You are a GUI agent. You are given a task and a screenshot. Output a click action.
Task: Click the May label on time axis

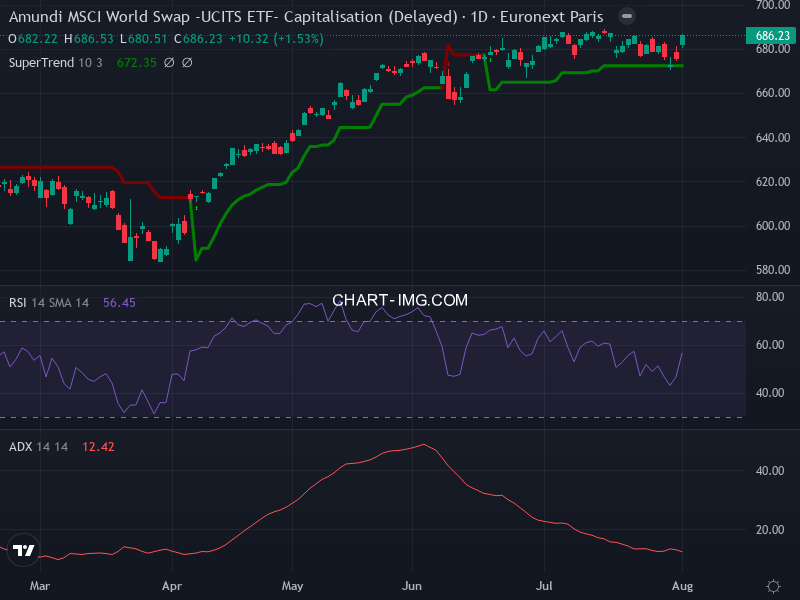tap(292, 586)
